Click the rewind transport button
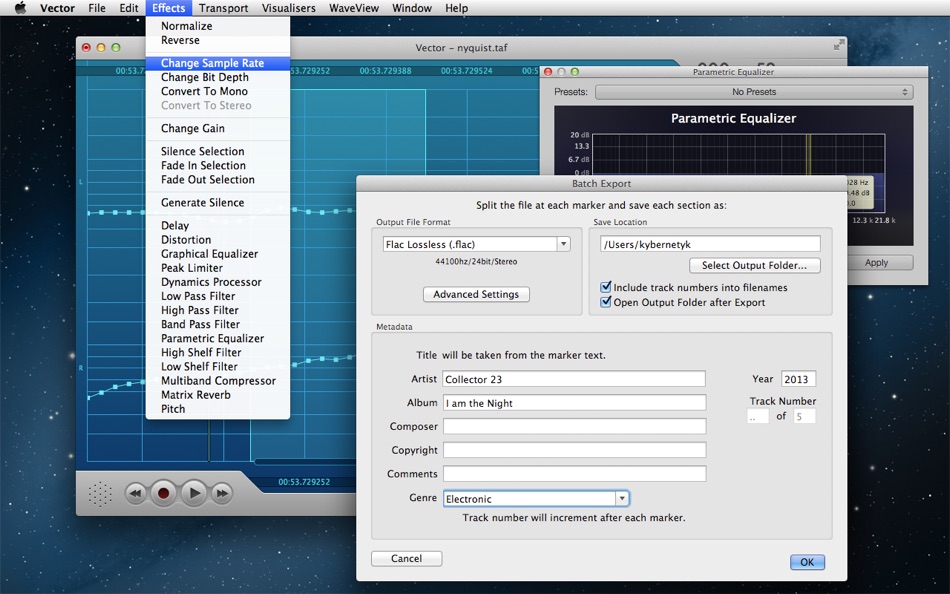 tap(136, 493)
